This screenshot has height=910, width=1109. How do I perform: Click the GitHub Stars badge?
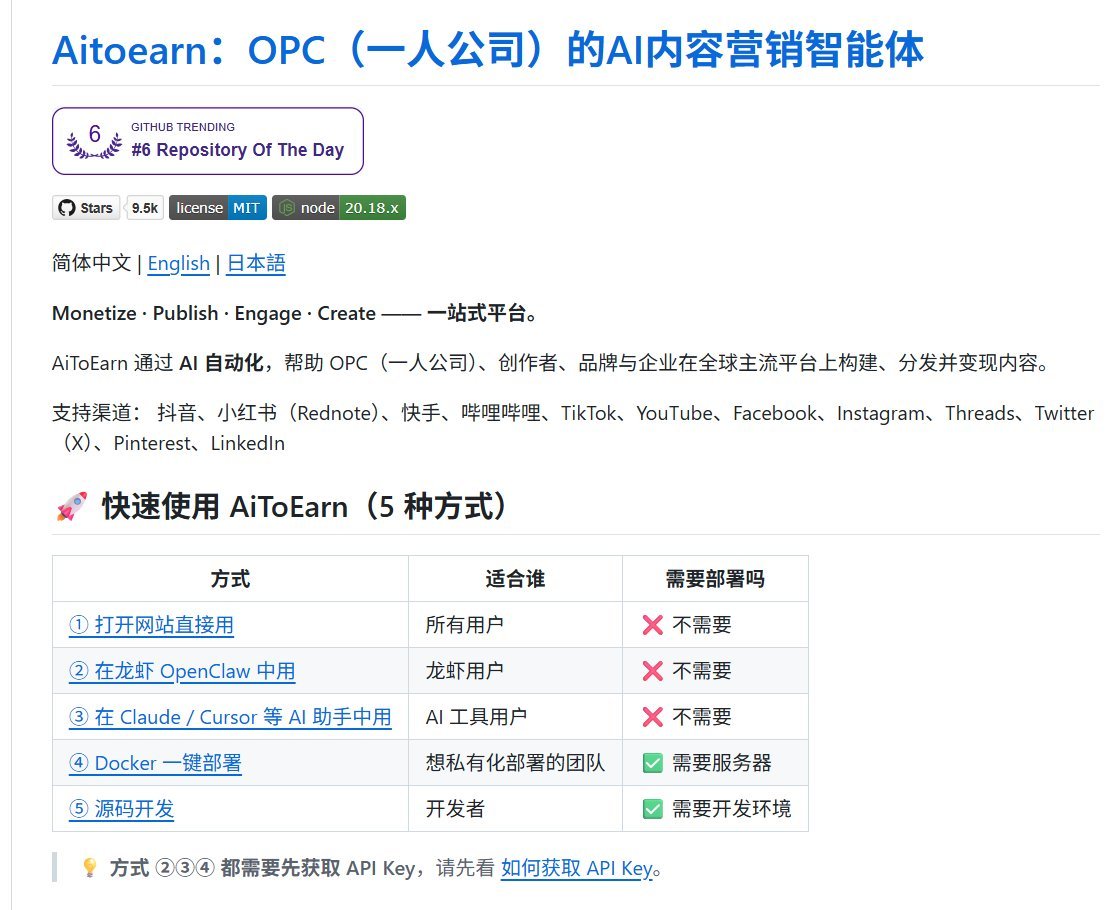(86, 208)
